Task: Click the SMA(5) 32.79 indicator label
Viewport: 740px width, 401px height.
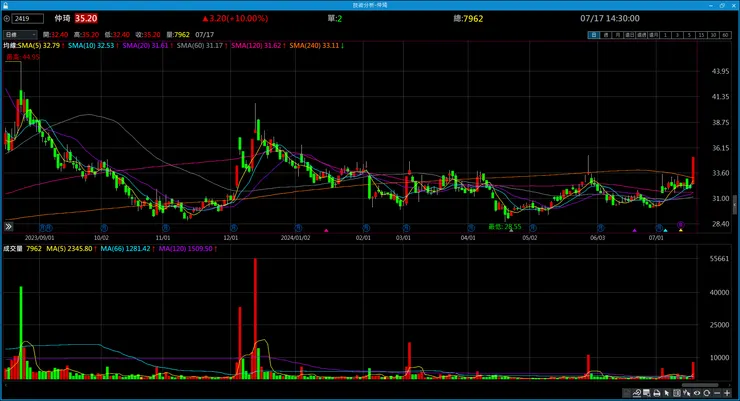Action: point(39,45)
